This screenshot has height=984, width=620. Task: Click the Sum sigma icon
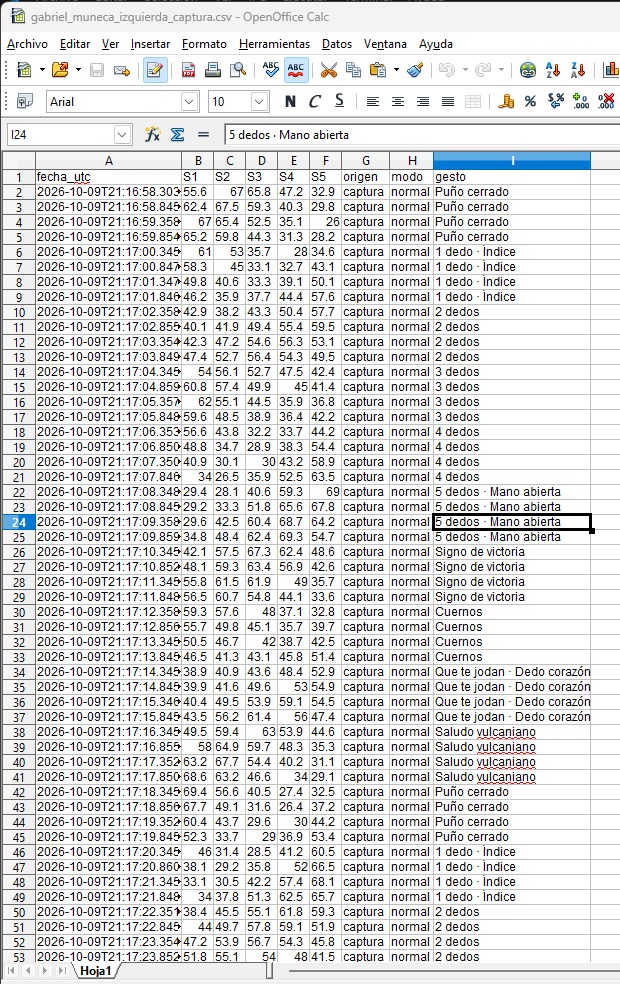pyautogui.click(x=178, y=134)
